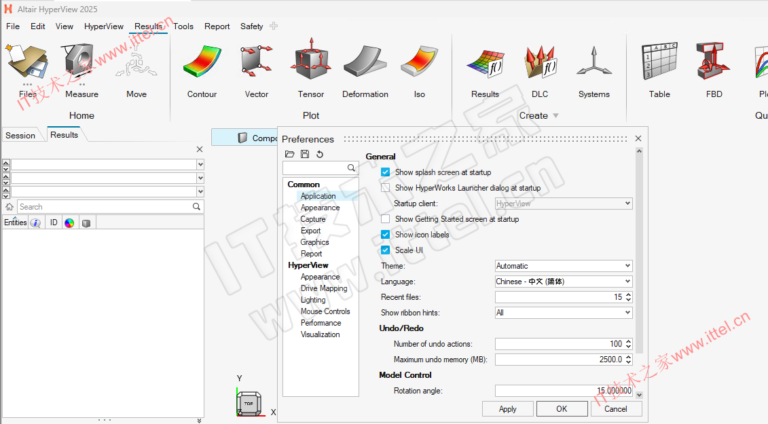The height and width of the screenshot is (424, 768).
Task: Uncheck Show splash screen at startup
Action: click(x=386, y=172)
